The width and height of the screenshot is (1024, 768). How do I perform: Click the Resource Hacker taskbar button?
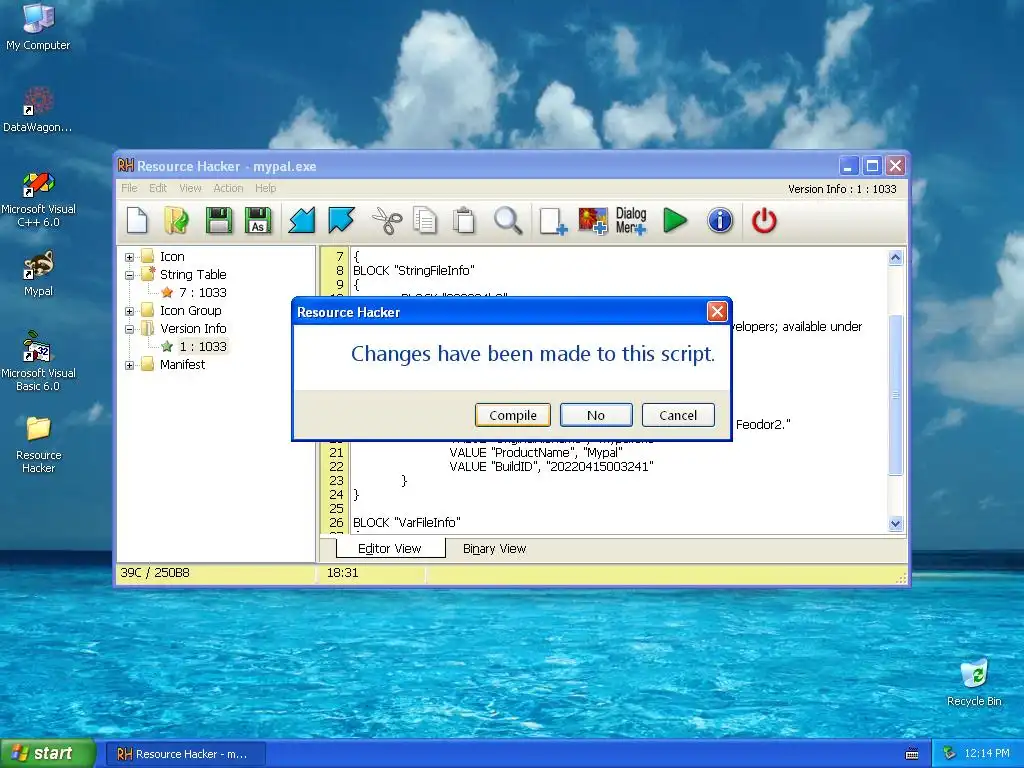pyautogui.click(x=185, y=754)
